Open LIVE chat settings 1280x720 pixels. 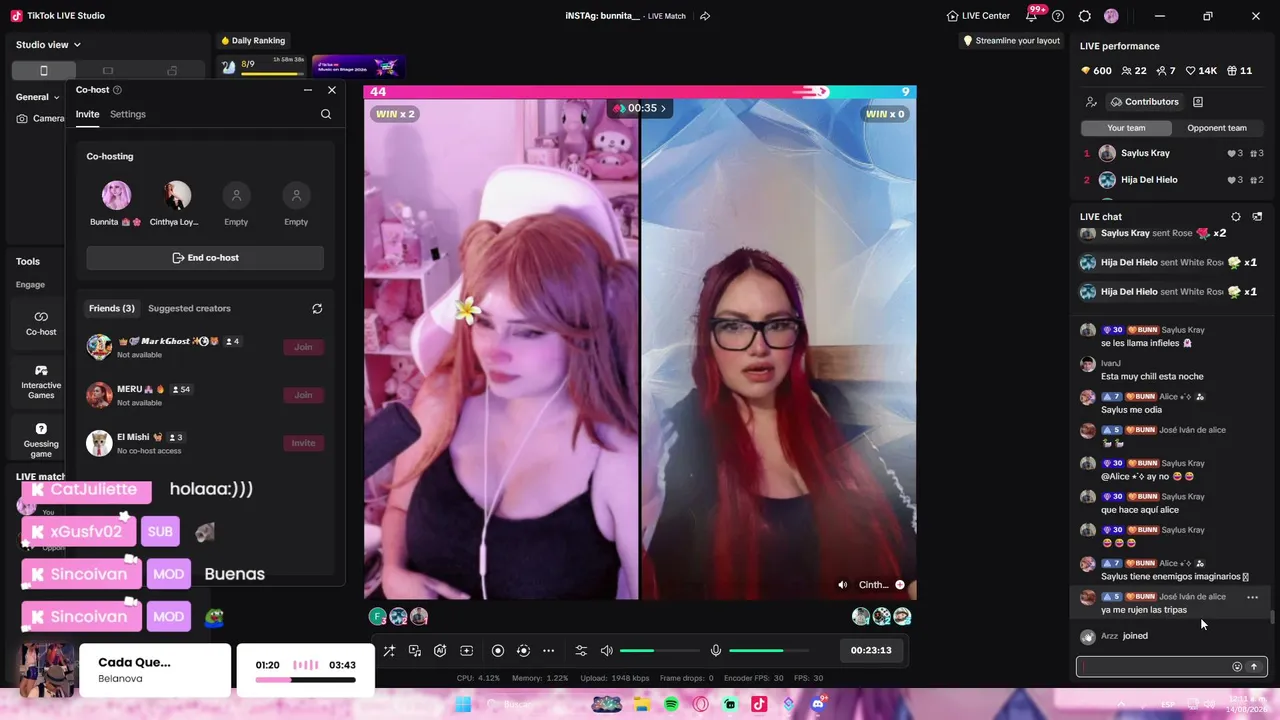pos(1236,217)
